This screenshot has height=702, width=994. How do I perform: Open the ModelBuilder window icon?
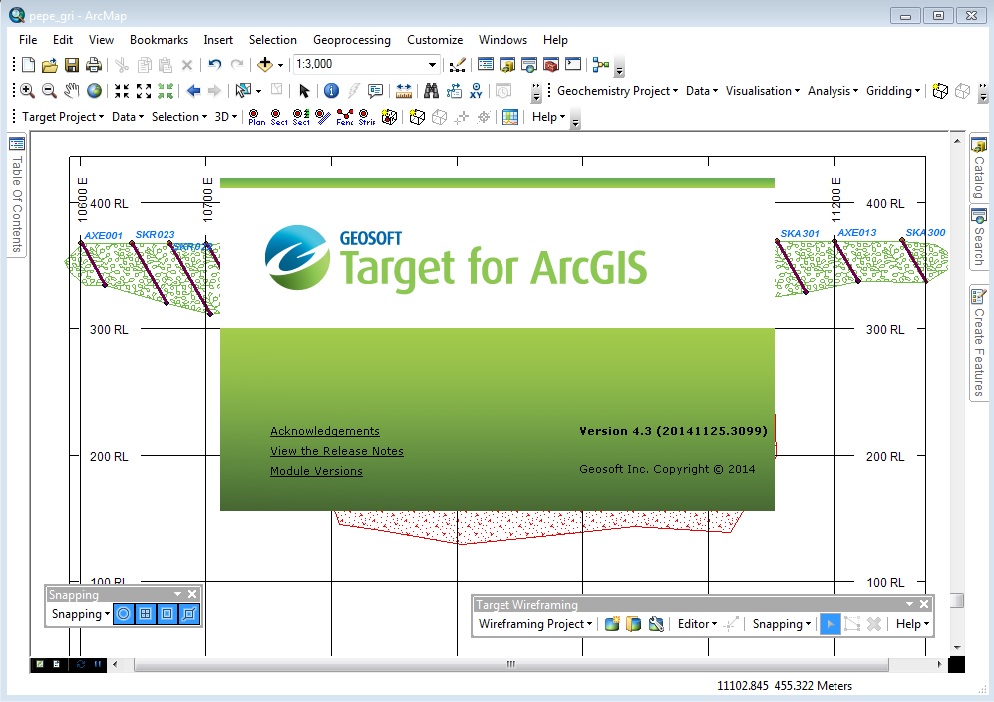(x=600, y=64)
